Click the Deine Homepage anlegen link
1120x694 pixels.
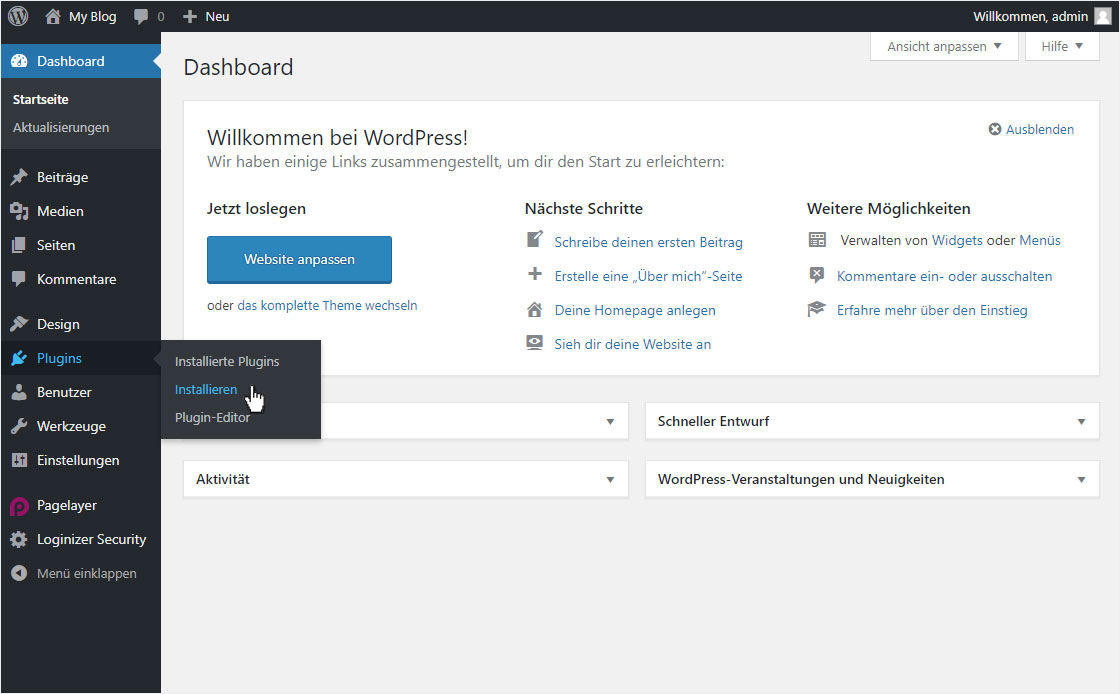[x=635, y=310]
